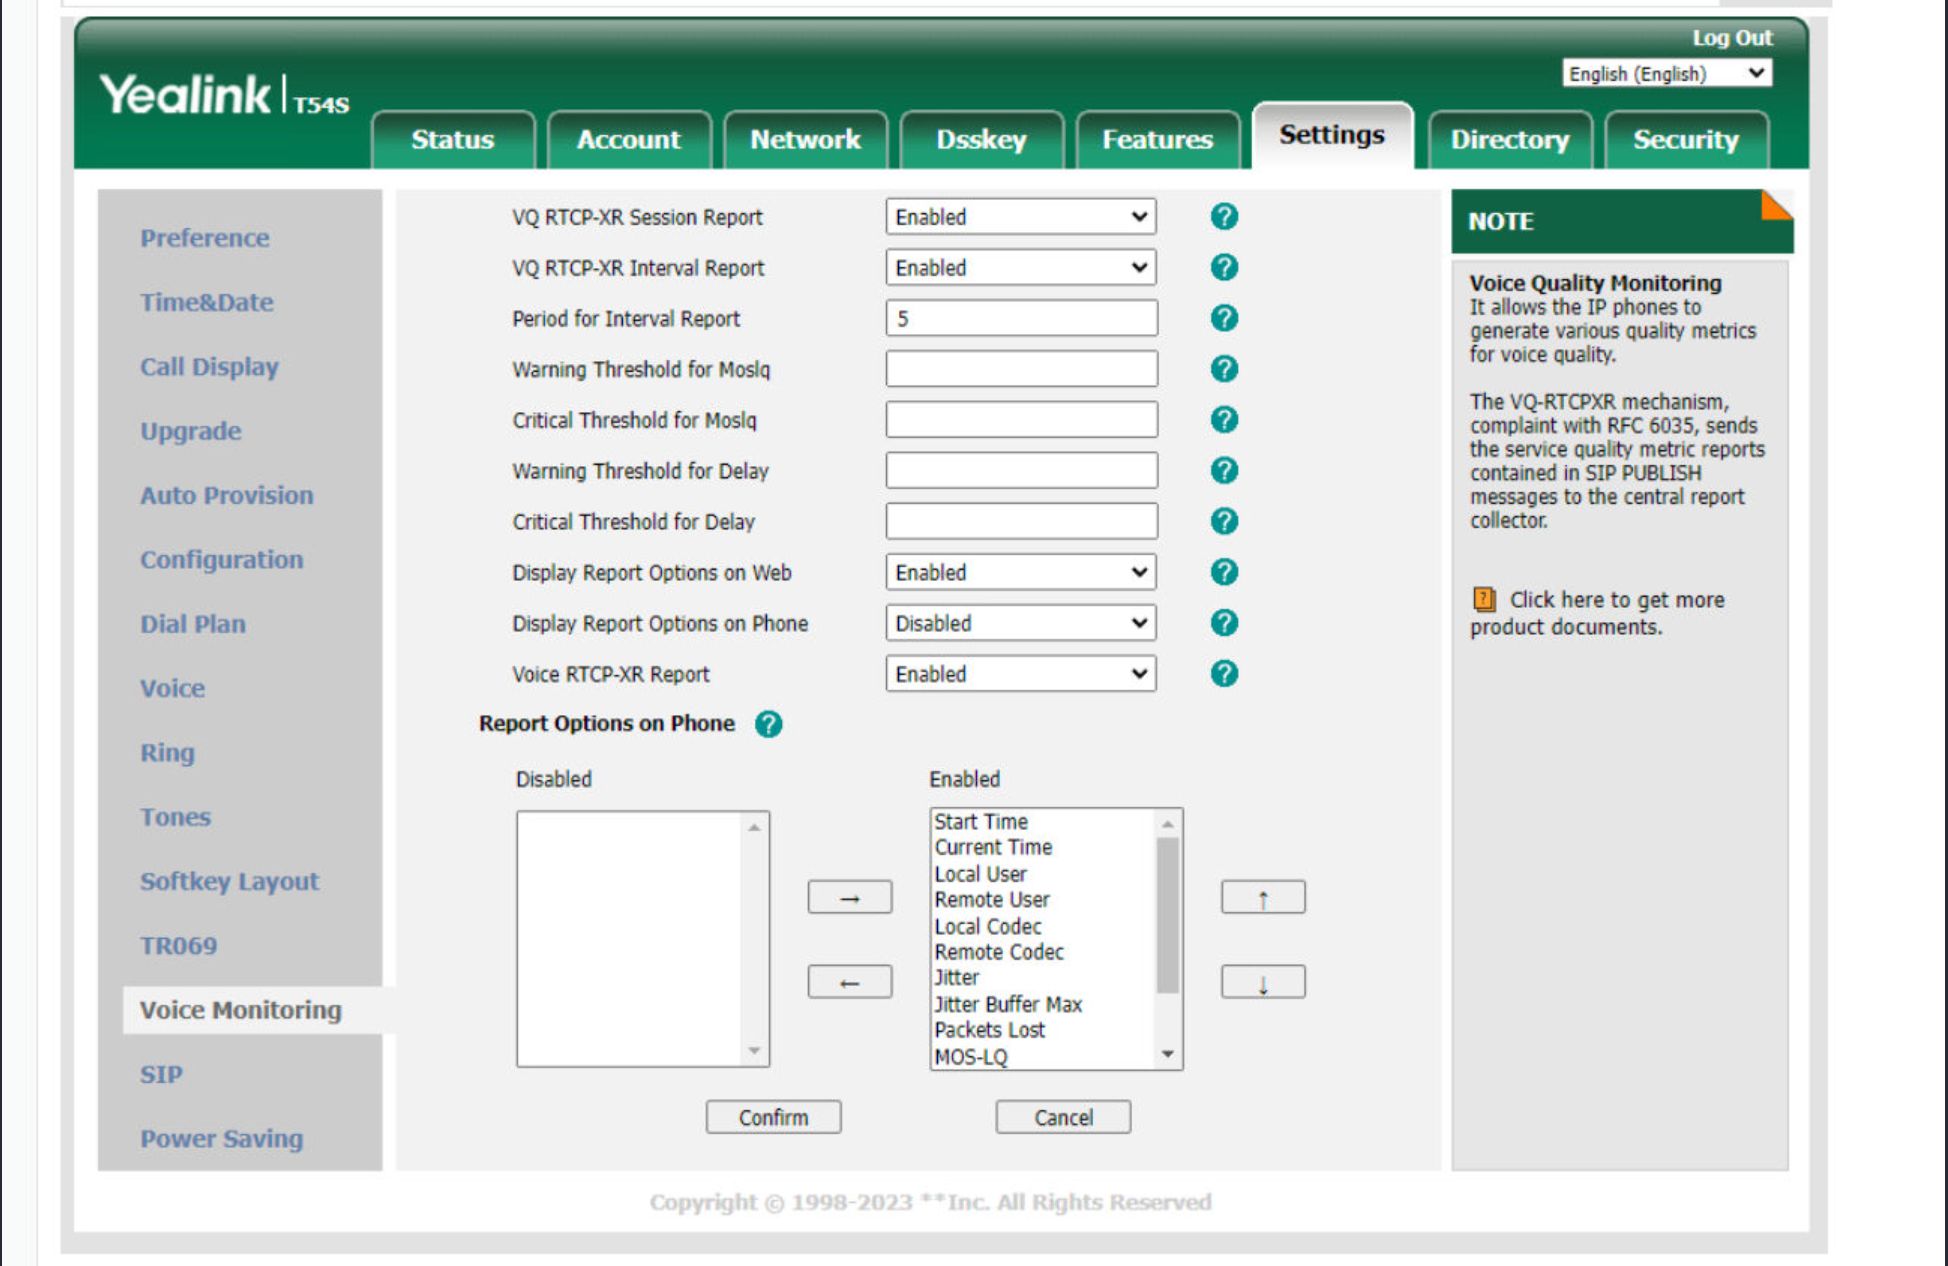This screenshot has height=1266, width=1948.
Task: Open the language selection dropdown
Action: (x=1666, y=74)
